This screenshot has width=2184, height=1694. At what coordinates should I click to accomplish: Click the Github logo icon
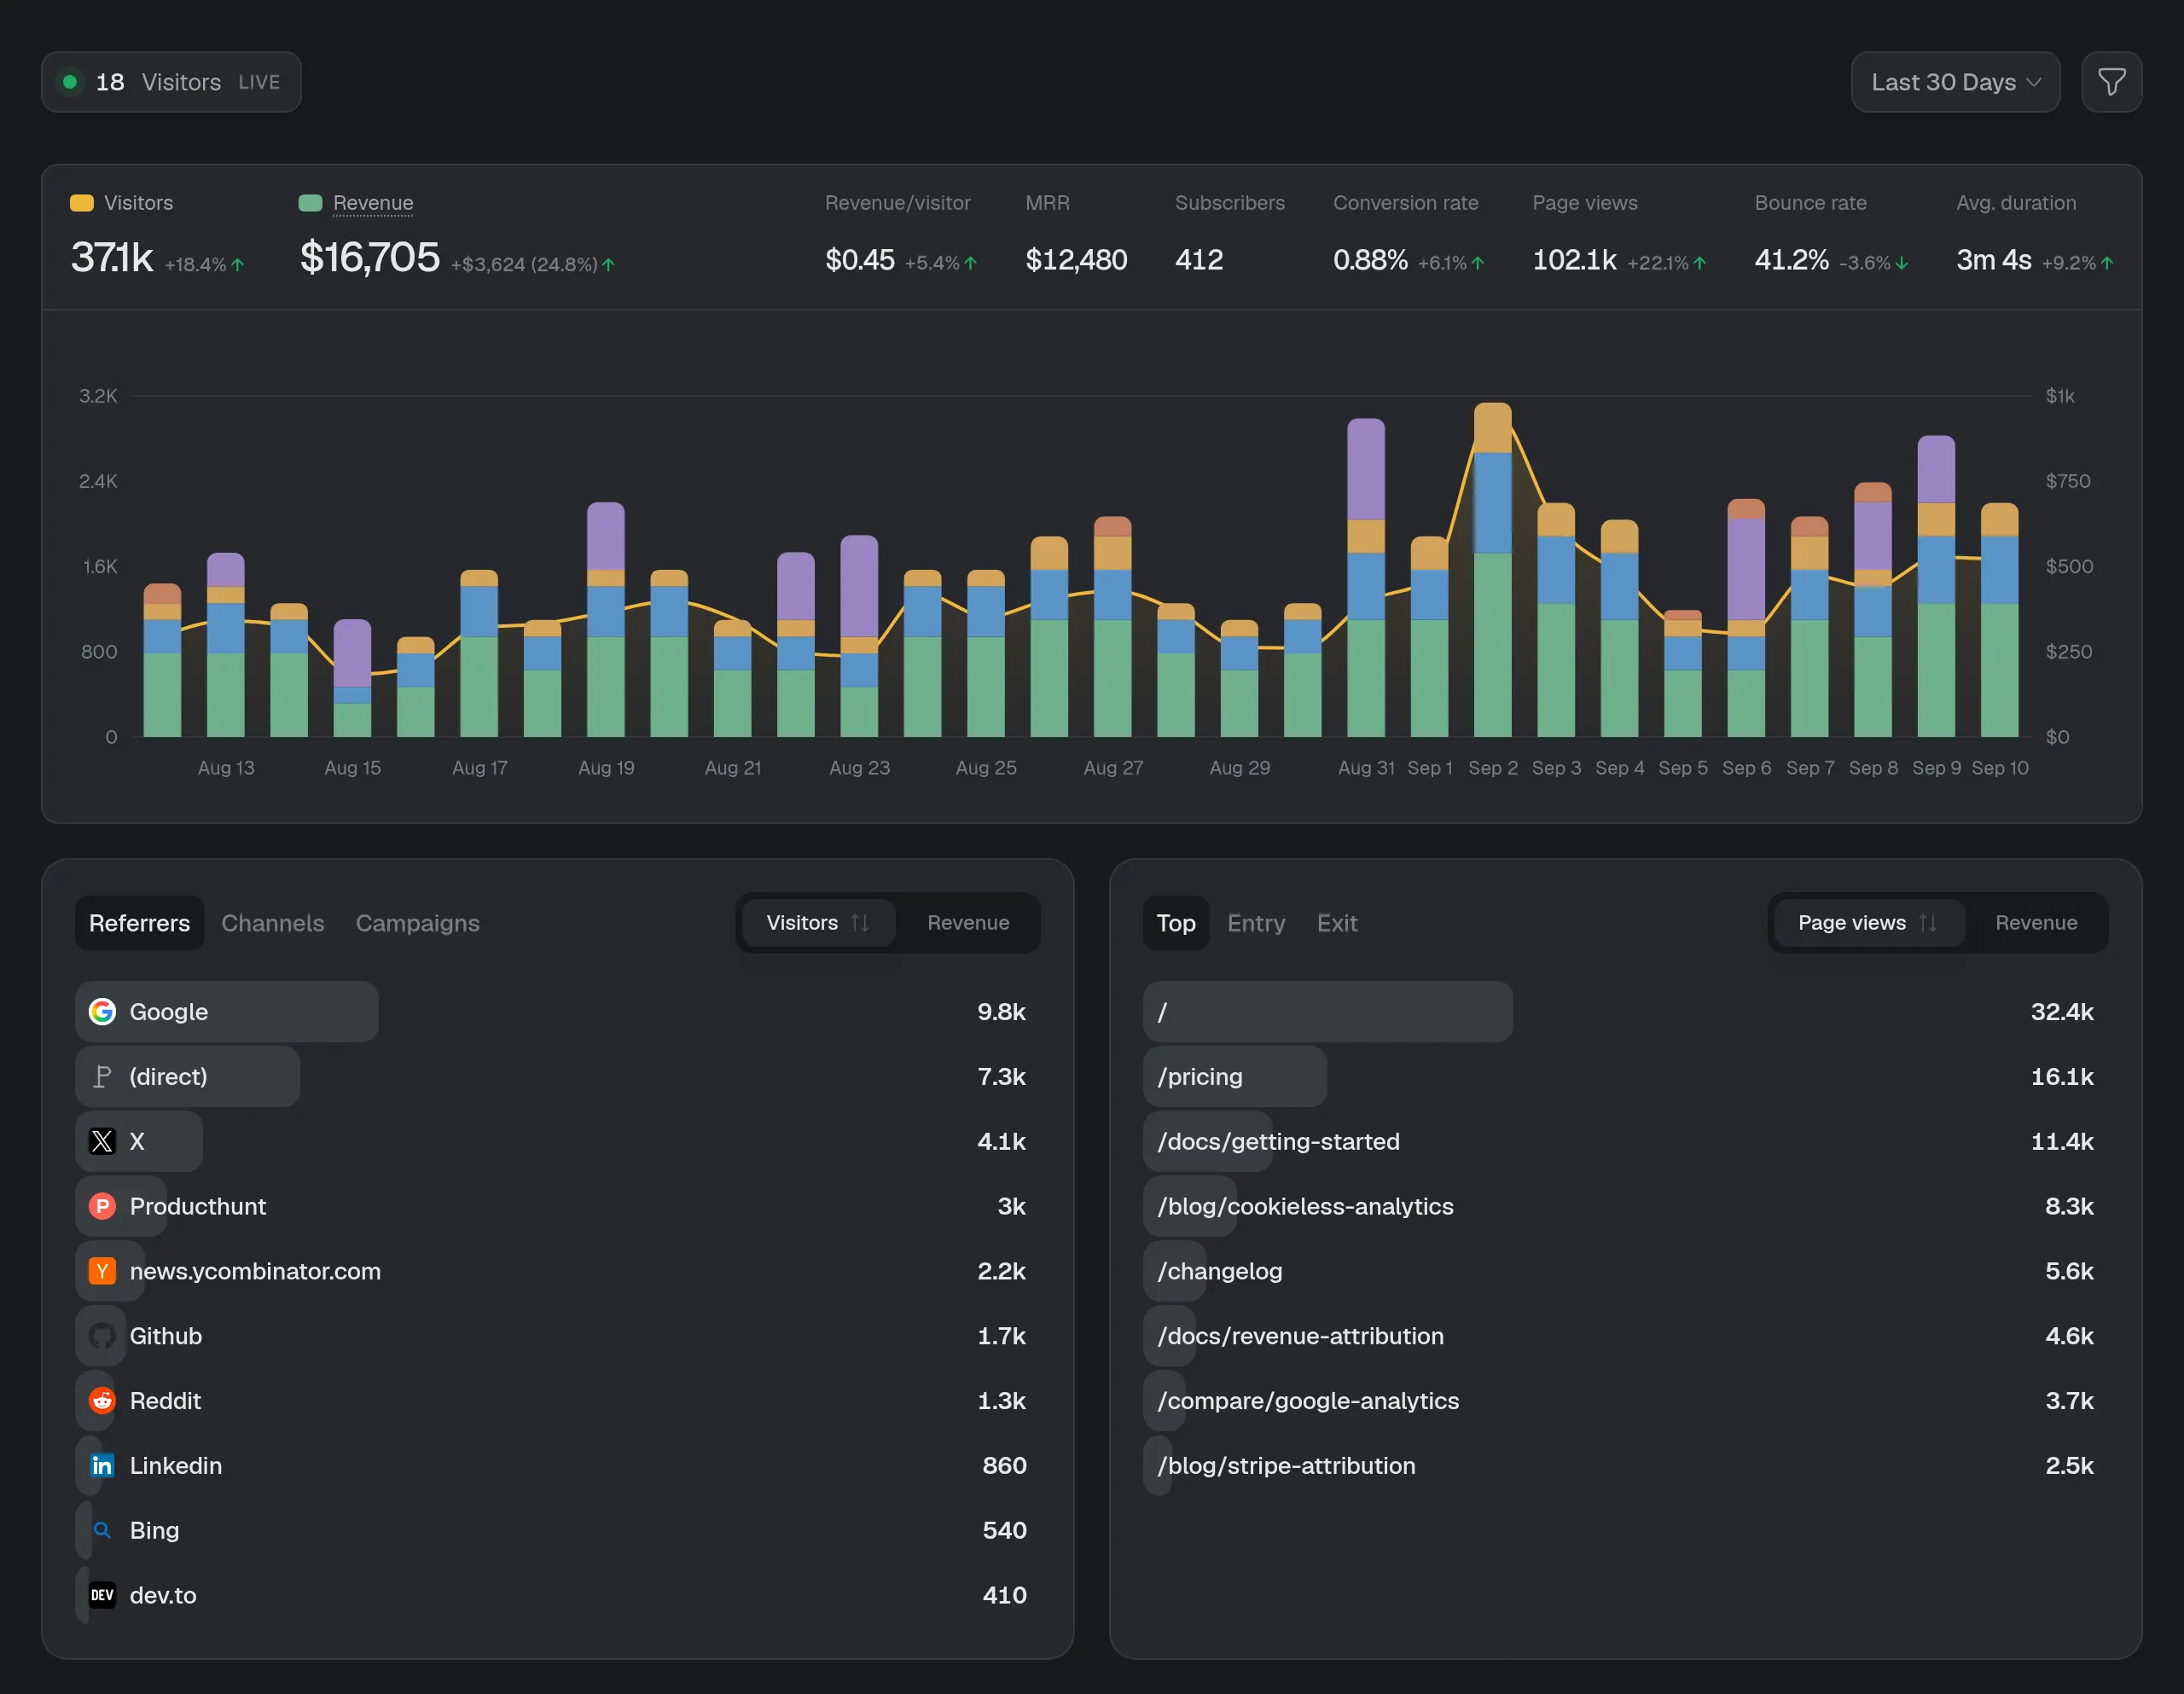102,1336
